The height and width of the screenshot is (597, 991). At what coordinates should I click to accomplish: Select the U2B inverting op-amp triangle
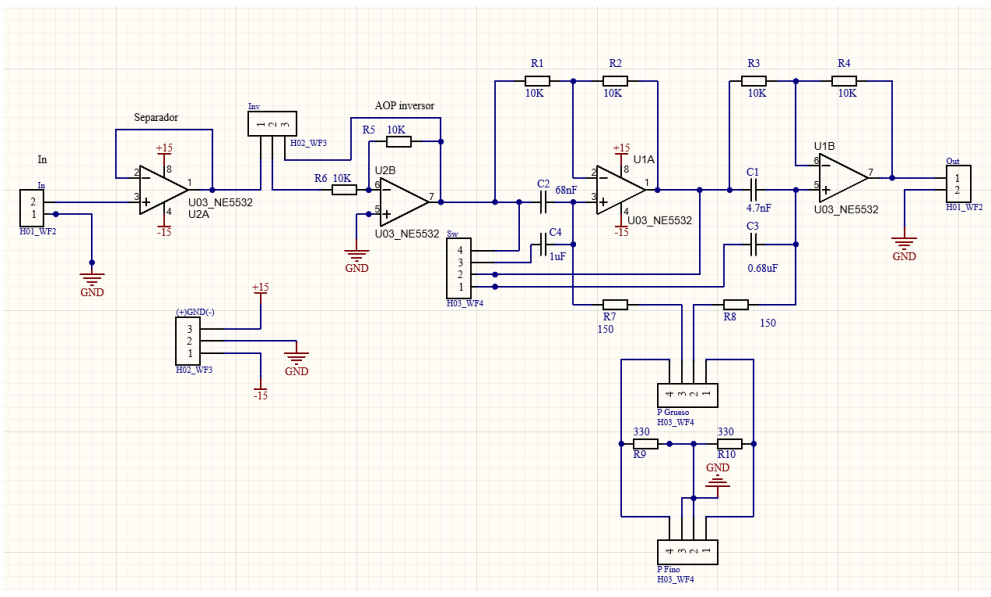404,202
